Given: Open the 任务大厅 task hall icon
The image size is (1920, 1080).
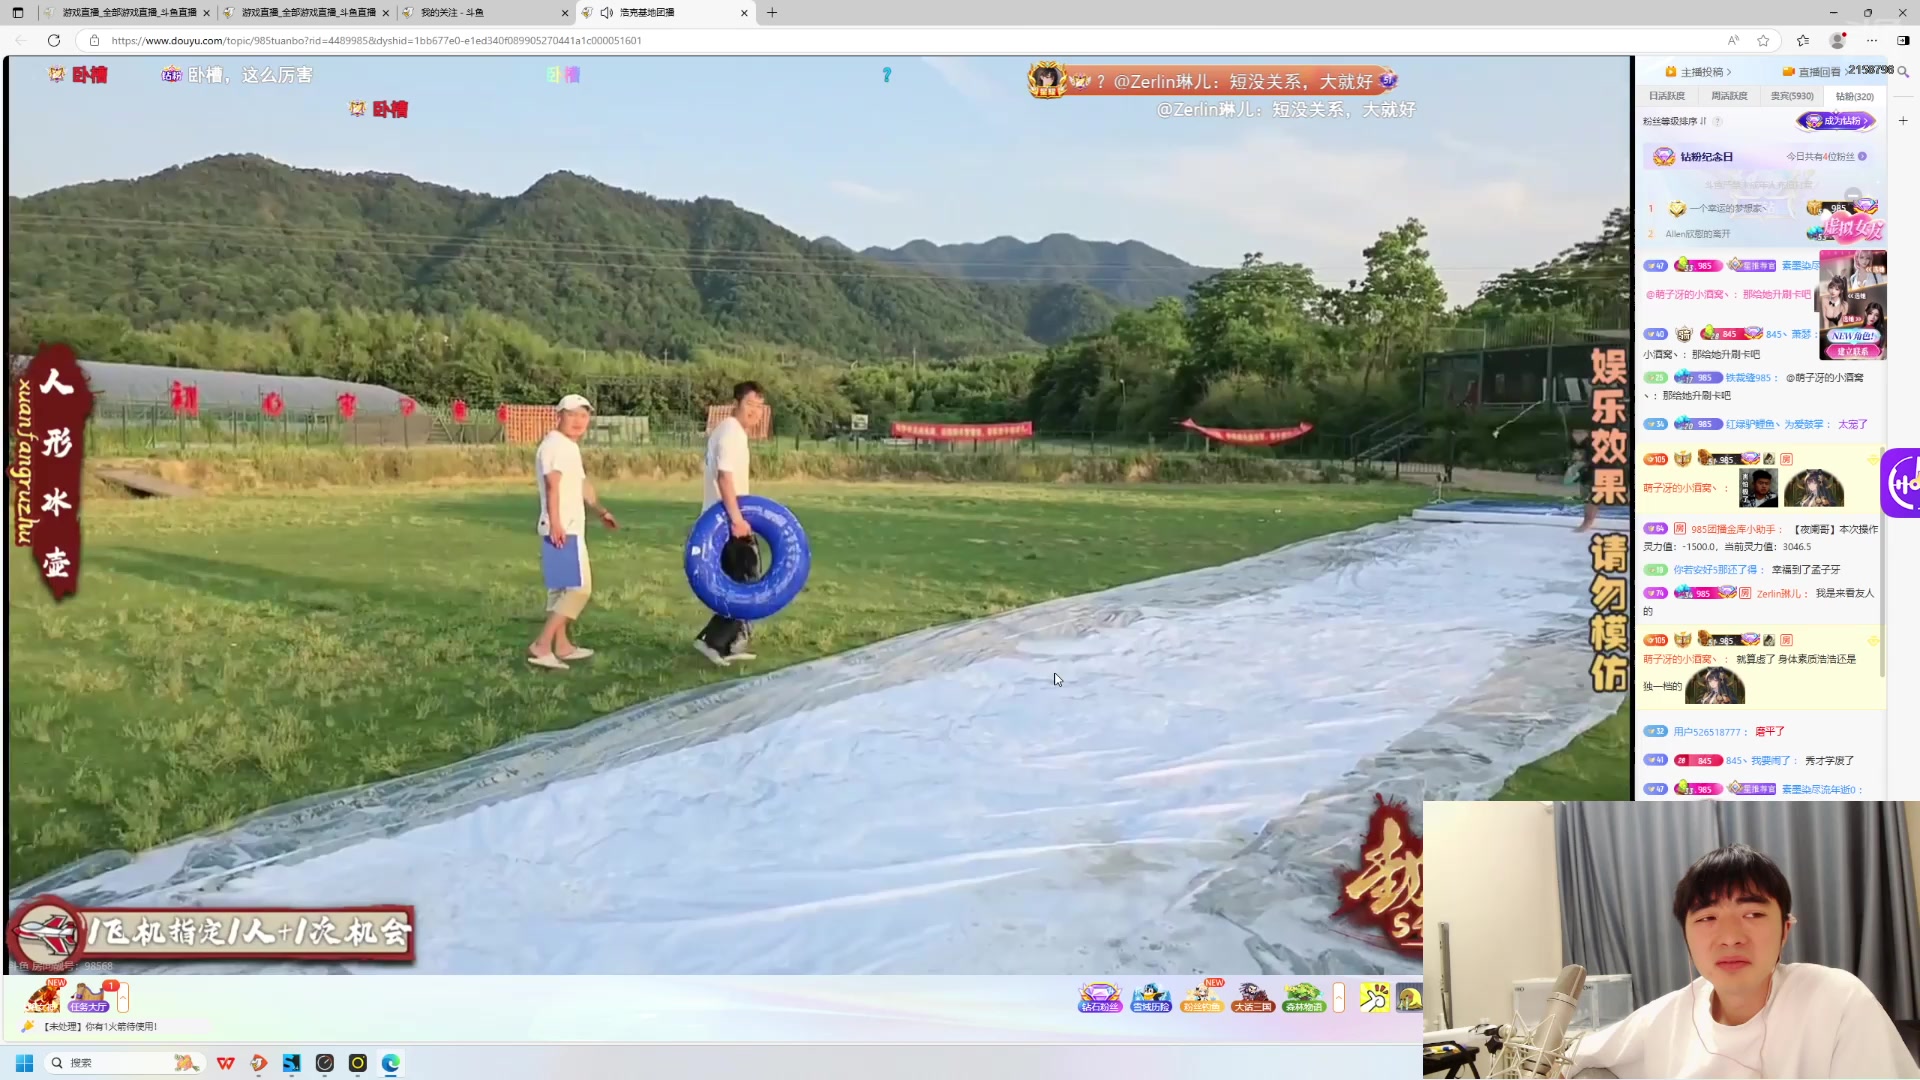Looking at the screenshot, I should pyautogui.click(x=89, y=997).
